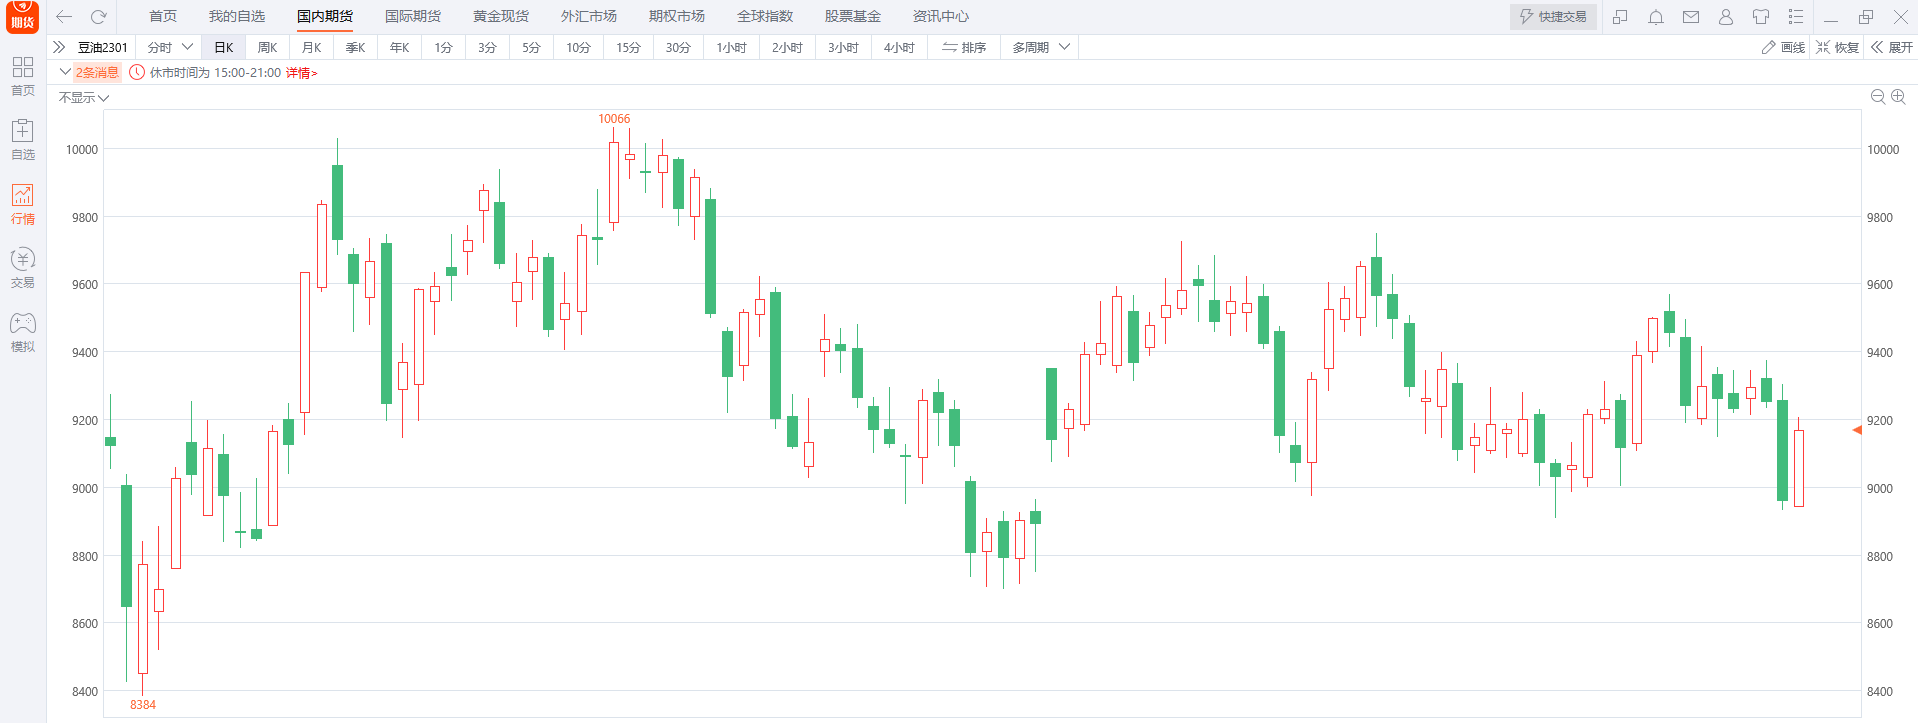Expand the 不显示 indicator dropdown
This screenshot has width=1918, height=723.
pyautogui.click(x=83, y=98)
